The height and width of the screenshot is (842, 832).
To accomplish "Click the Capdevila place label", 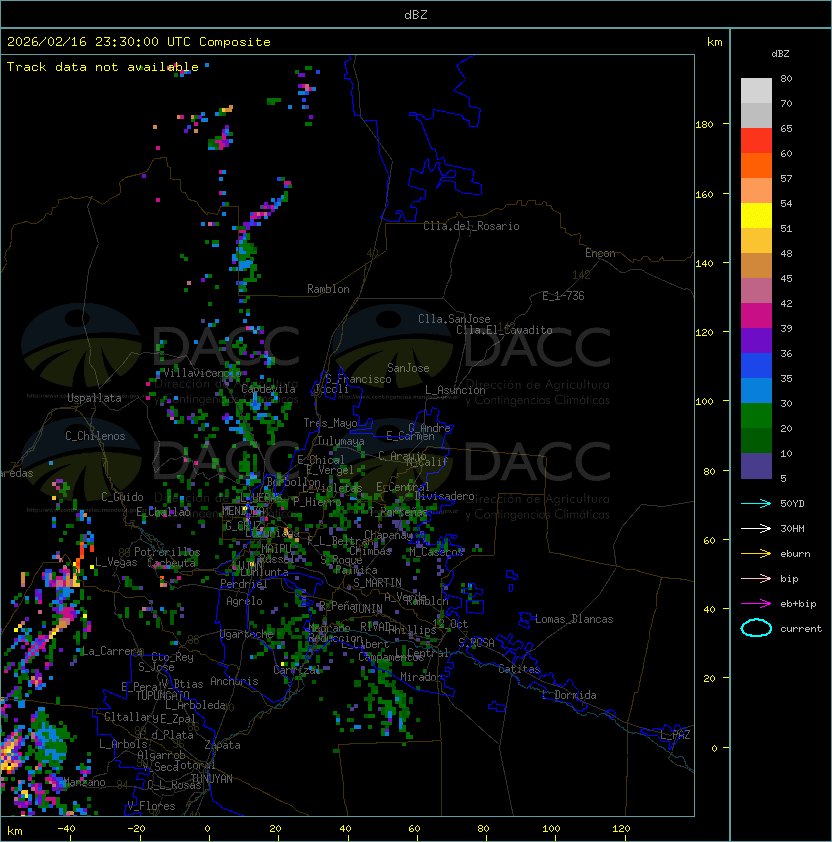I will click(x=268, y=388).
